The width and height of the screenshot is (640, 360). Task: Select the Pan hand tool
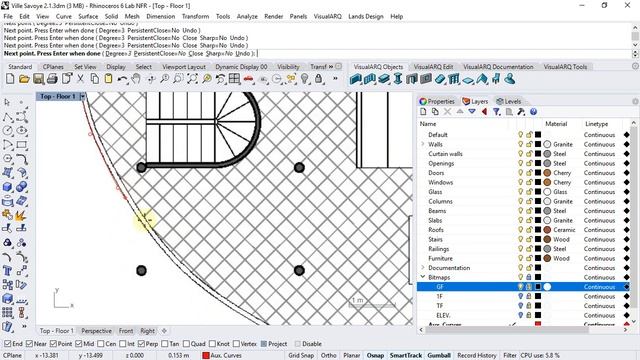[136, 79]
